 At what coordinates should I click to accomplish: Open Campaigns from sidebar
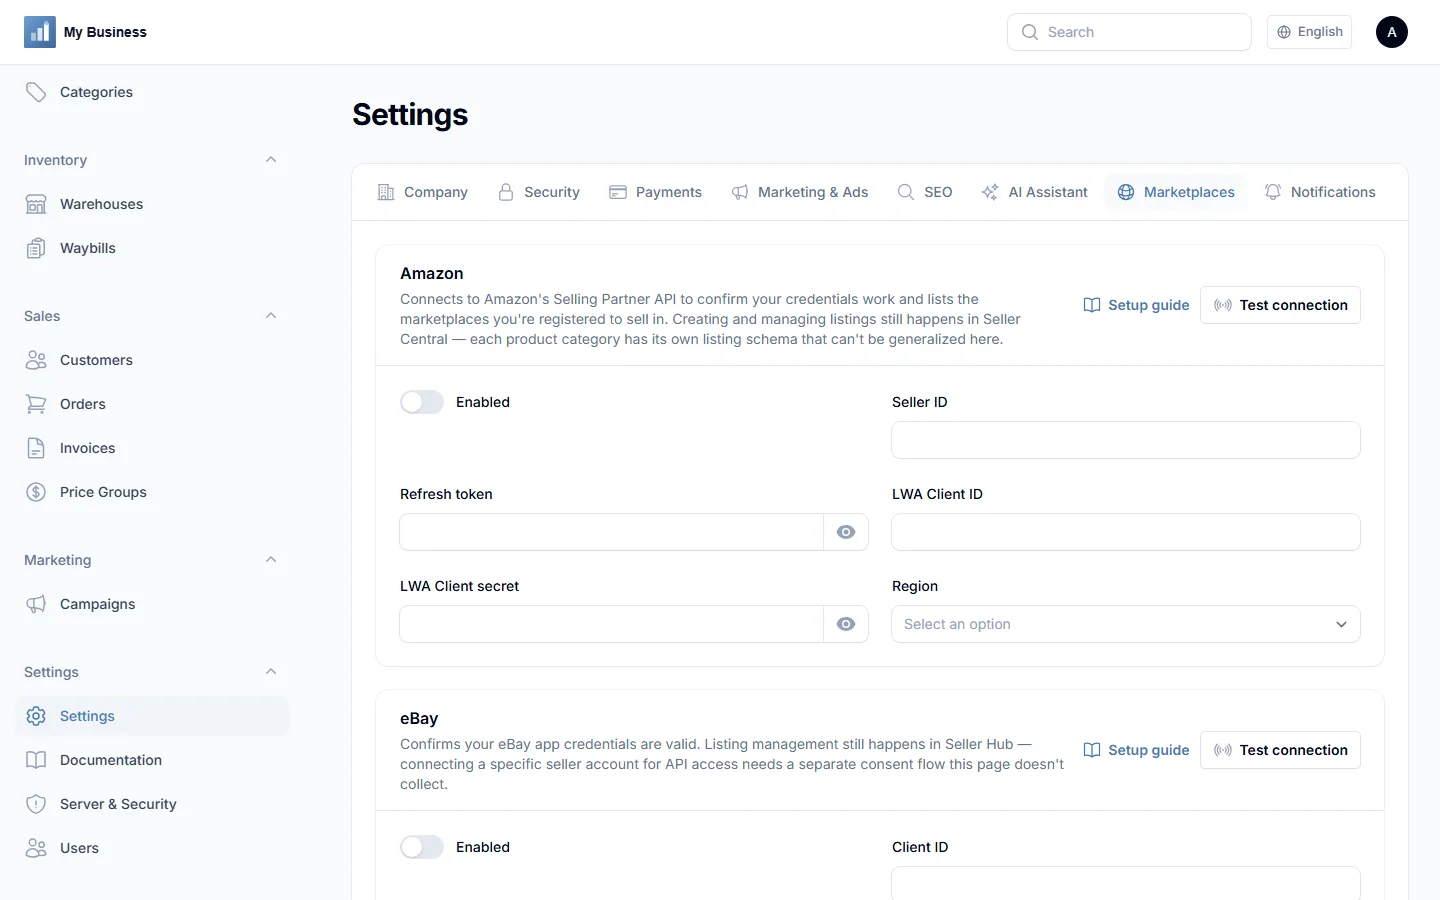[152, 604]
